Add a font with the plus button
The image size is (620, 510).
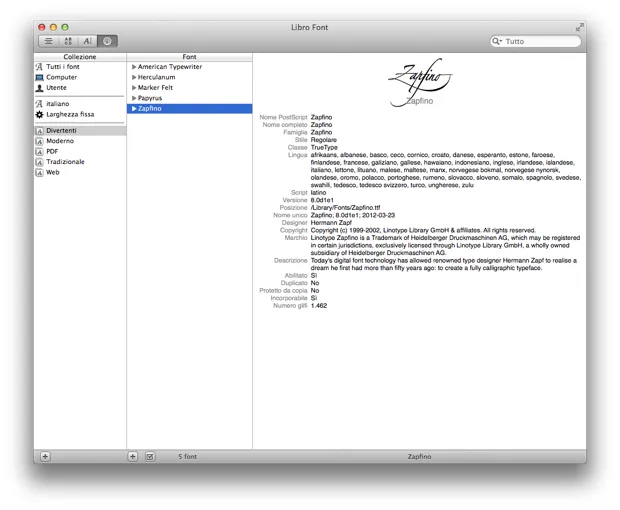click(132, 457)
